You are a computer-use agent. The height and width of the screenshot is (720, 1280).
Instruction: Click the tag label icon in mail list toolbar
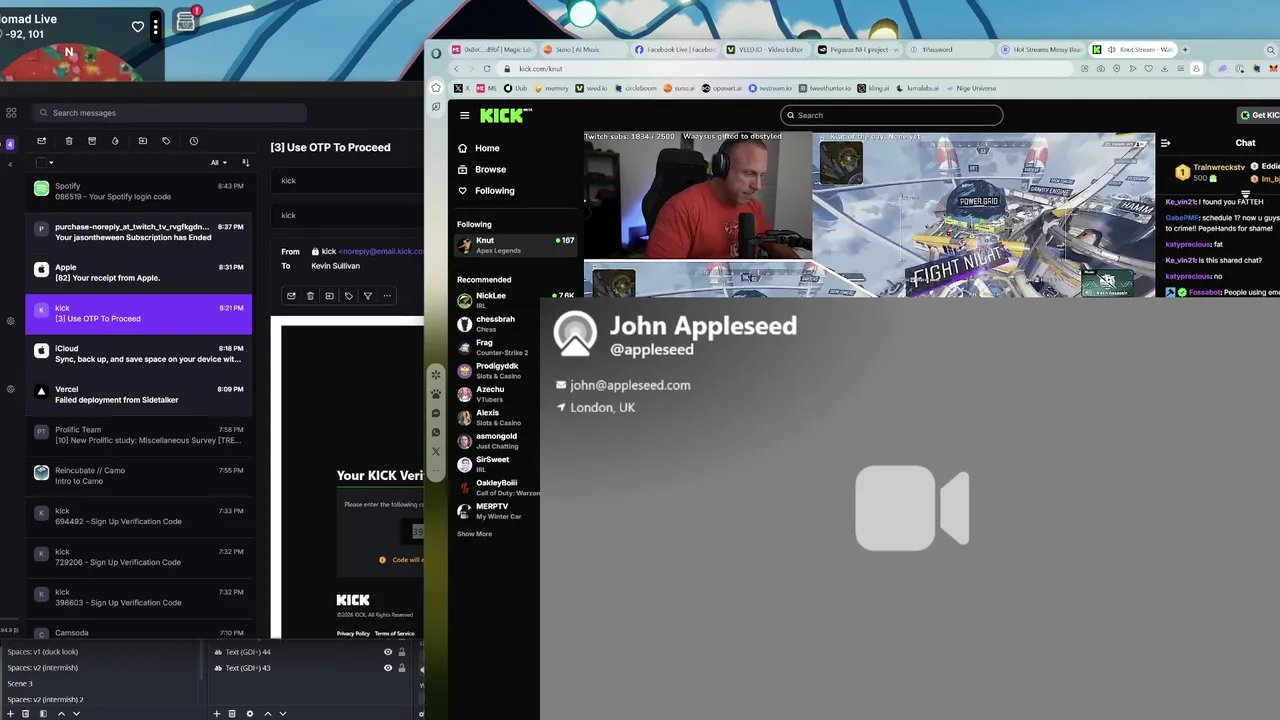point(166,141)
